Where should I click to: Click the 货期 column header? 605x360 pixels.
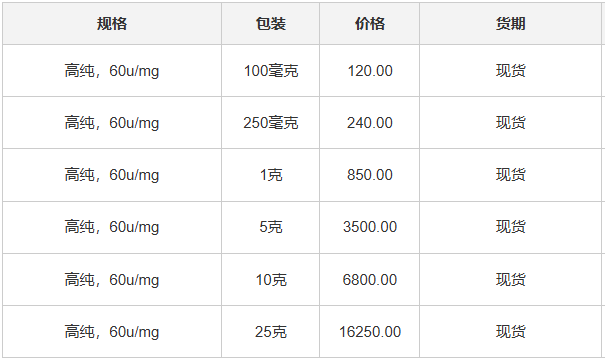click(x=510, y=24)
